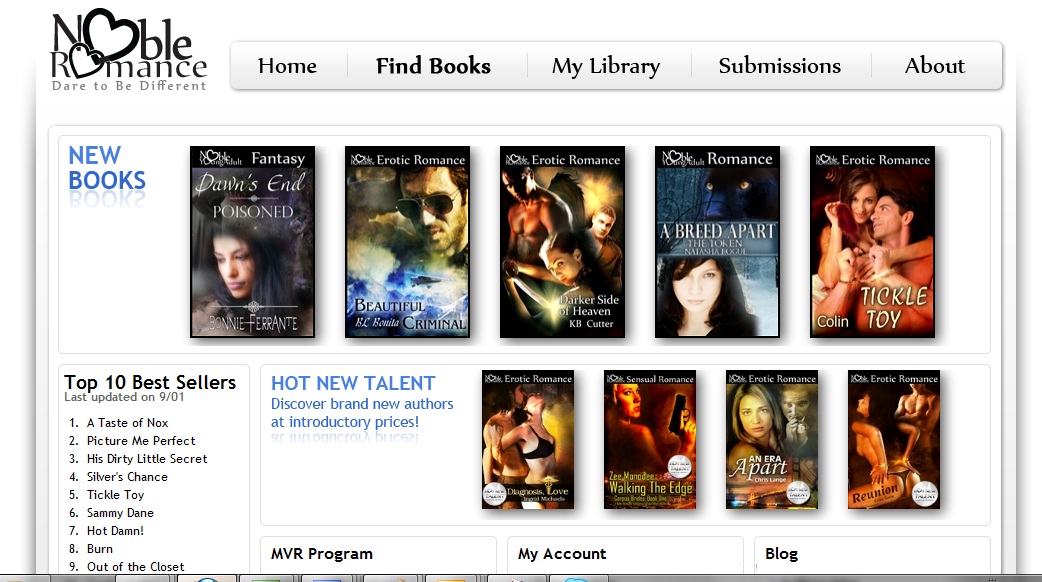This screenshot has width=1042, height=582.
Task: Open best seller Burn
Action: point(100,549)
